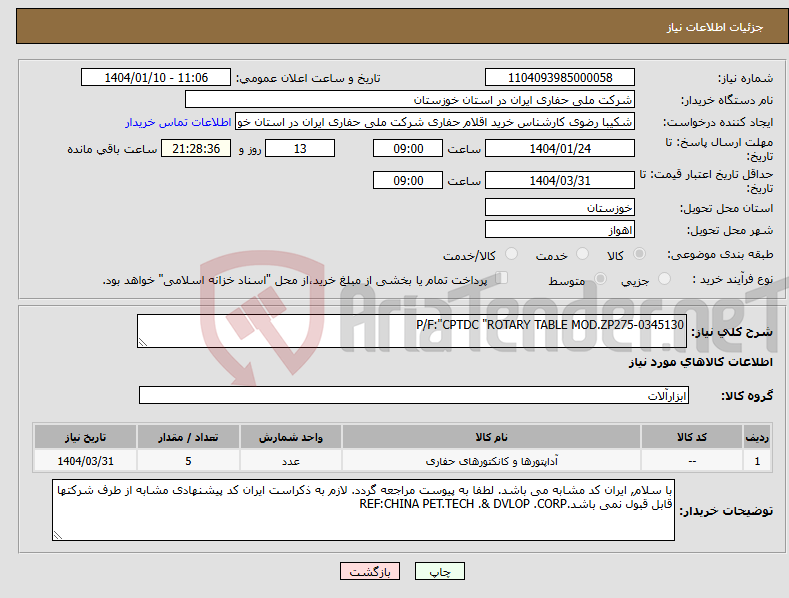Click the remaining time field 21:28:36
Screen dimensions: 789x598
tap(196, 148)
